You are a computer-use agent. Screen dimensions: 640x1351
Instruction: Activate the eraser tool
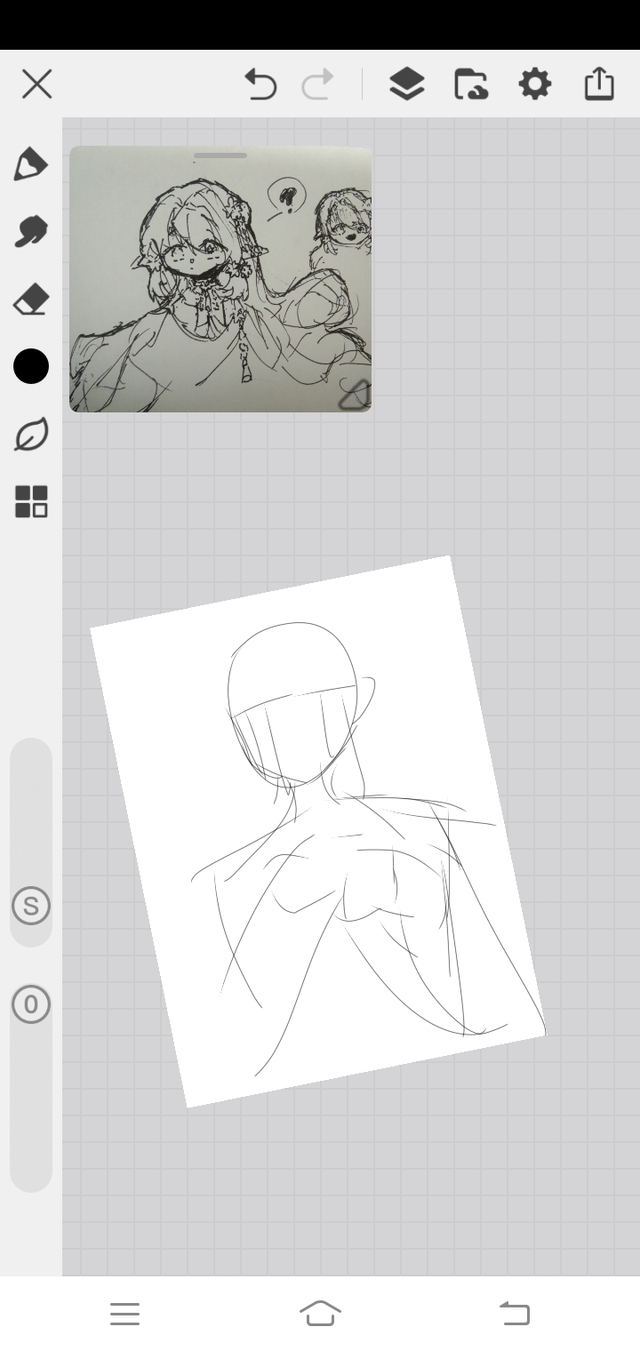30,299
